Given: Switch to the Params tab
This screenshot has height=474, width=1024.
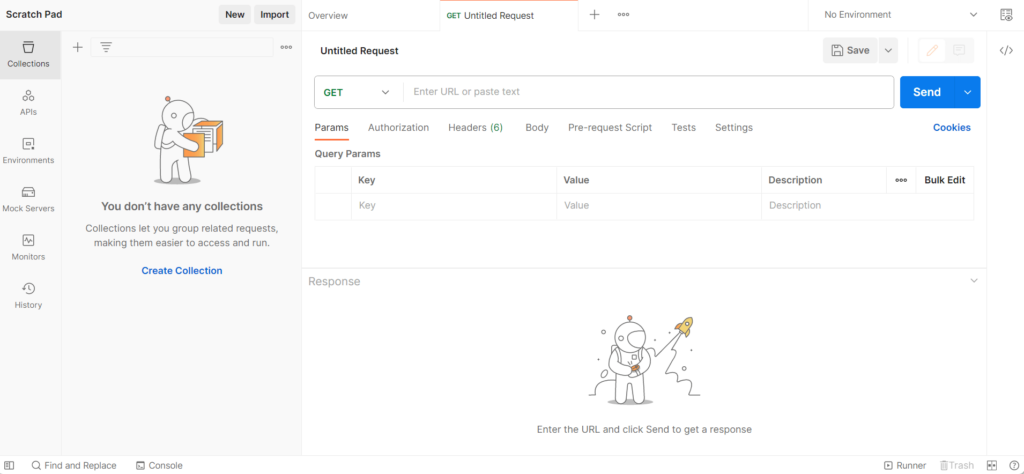Looking at the screenshot, I should (332, 128).
